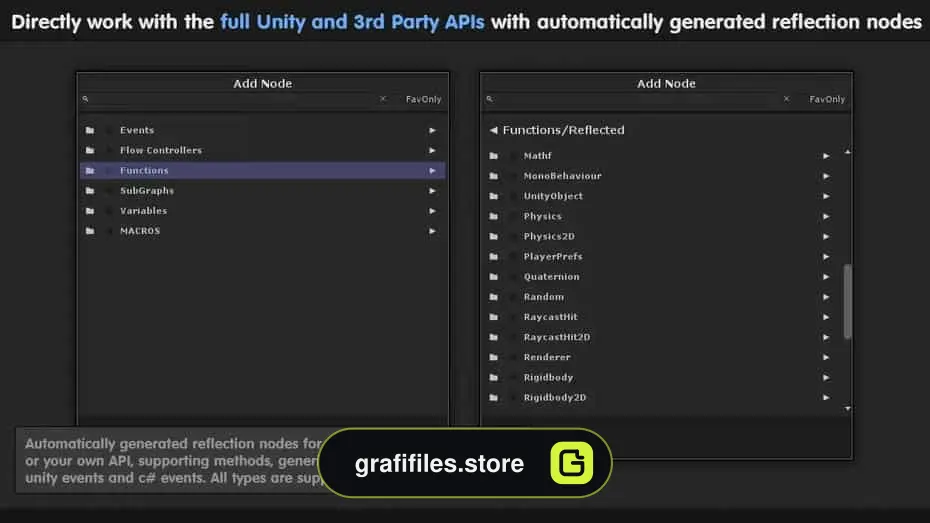Clear search in left Add Node panel
The image size is (930, 523).
click(383, 99)
